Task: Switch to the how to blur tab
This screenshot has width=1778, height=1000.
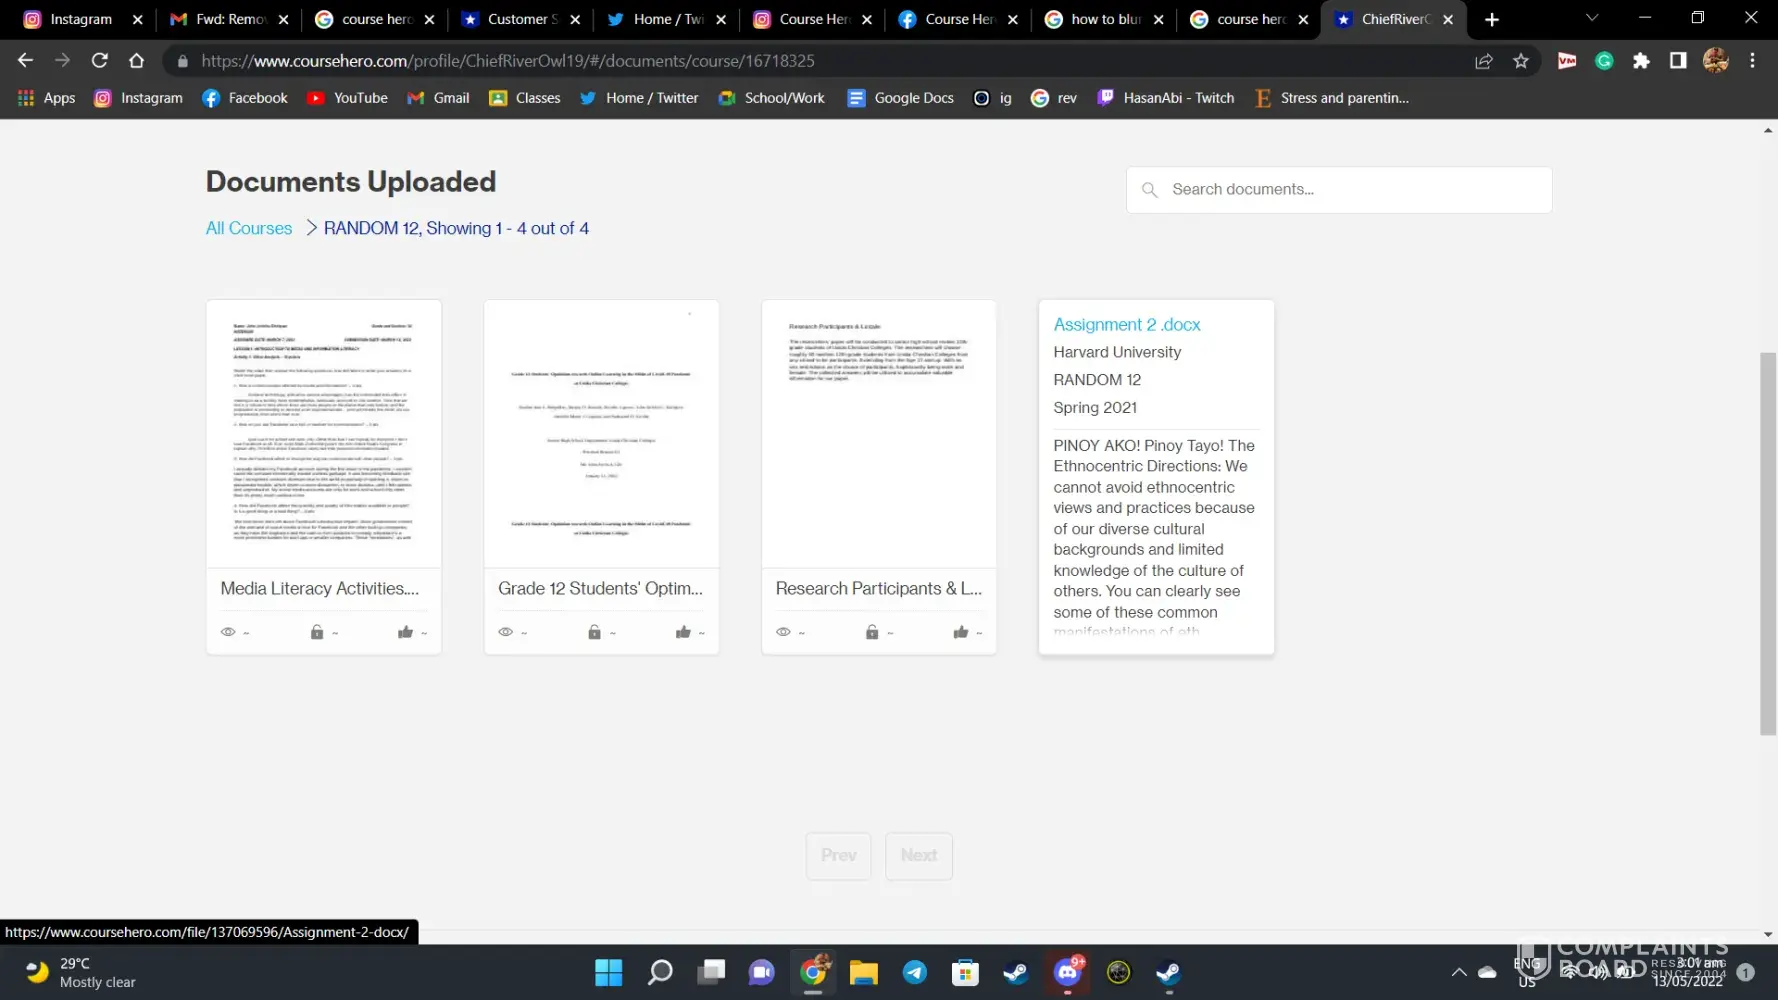Action: coord(1104,19)
